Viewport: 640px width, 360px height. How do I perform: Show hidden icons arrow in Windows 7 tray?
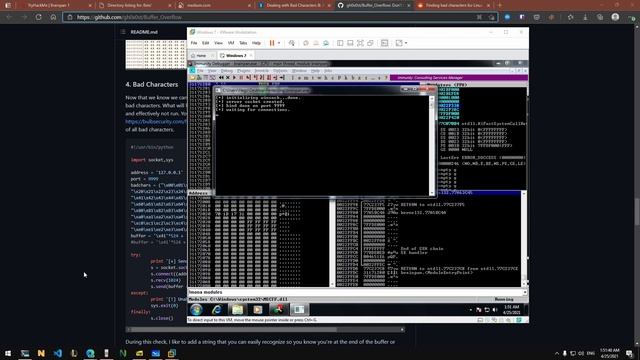(471, 310)
